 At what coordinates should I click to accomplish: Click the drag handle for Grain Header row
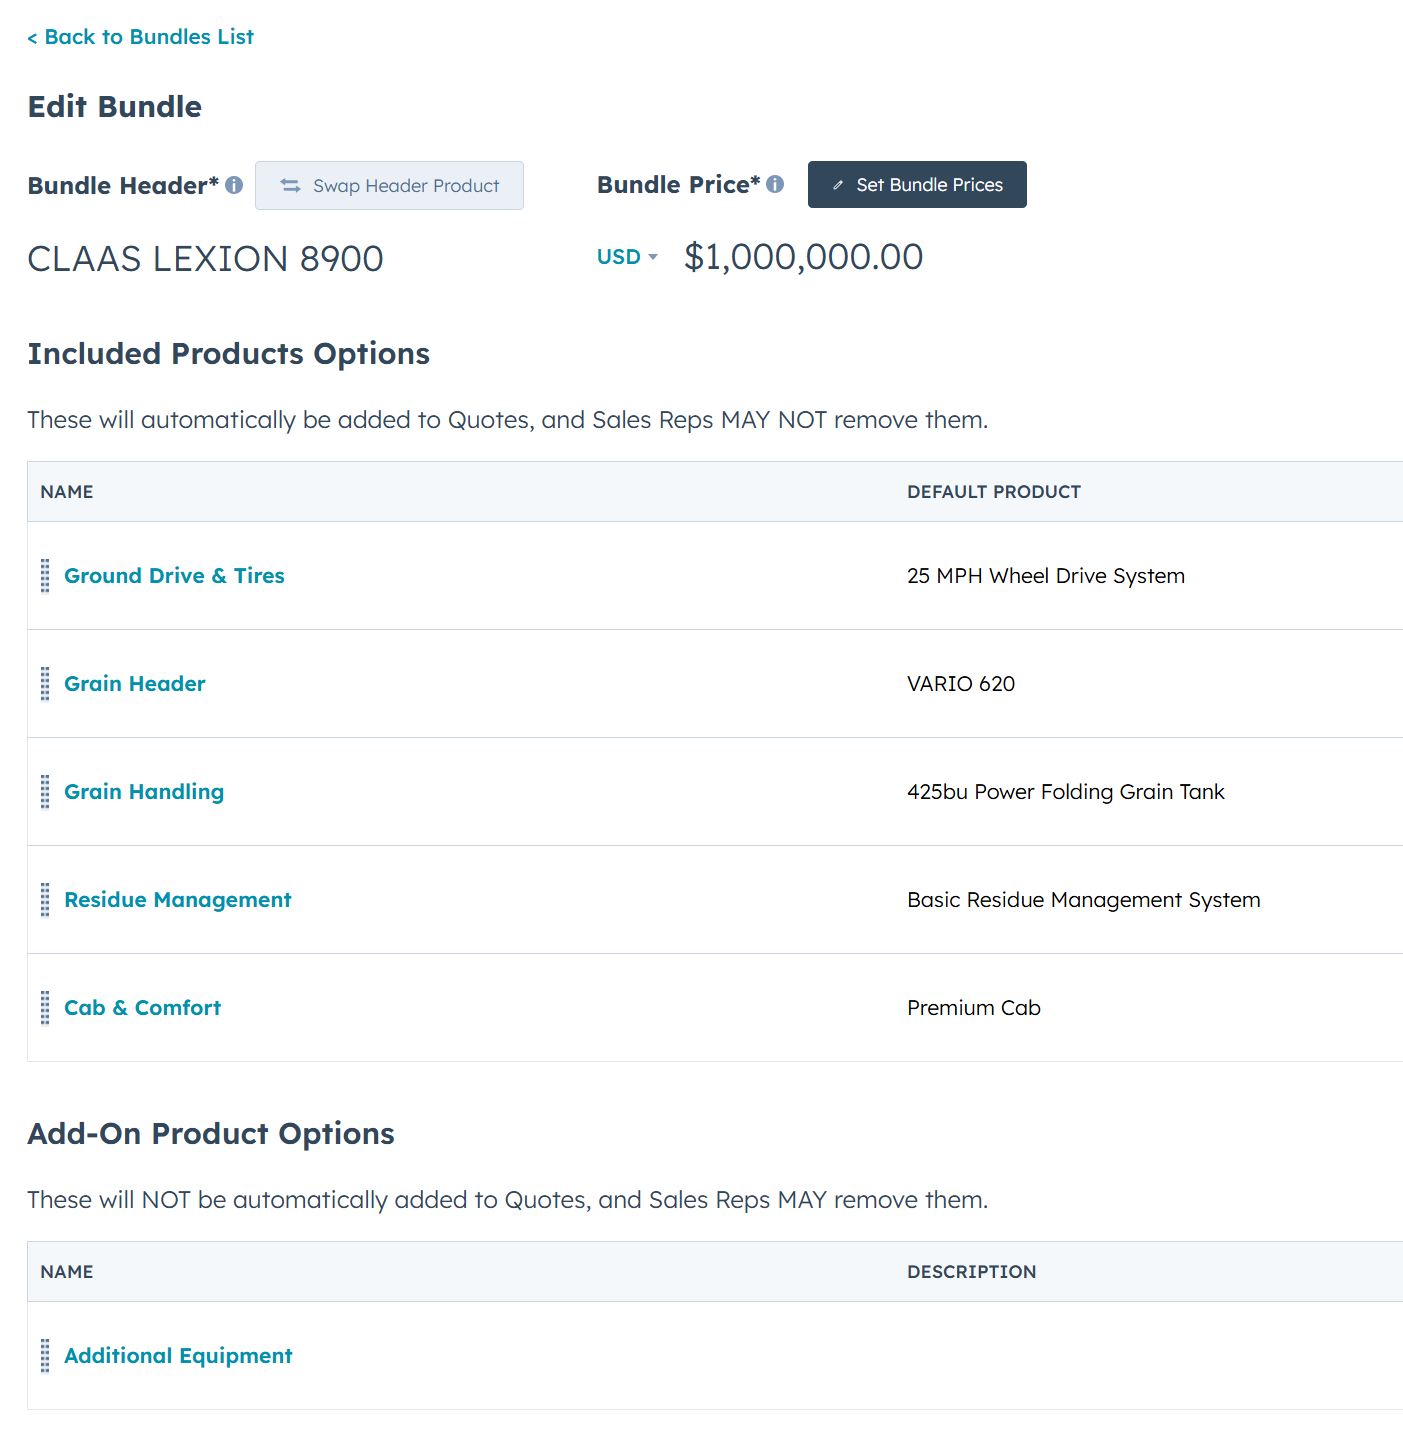(x=44, y=684)
